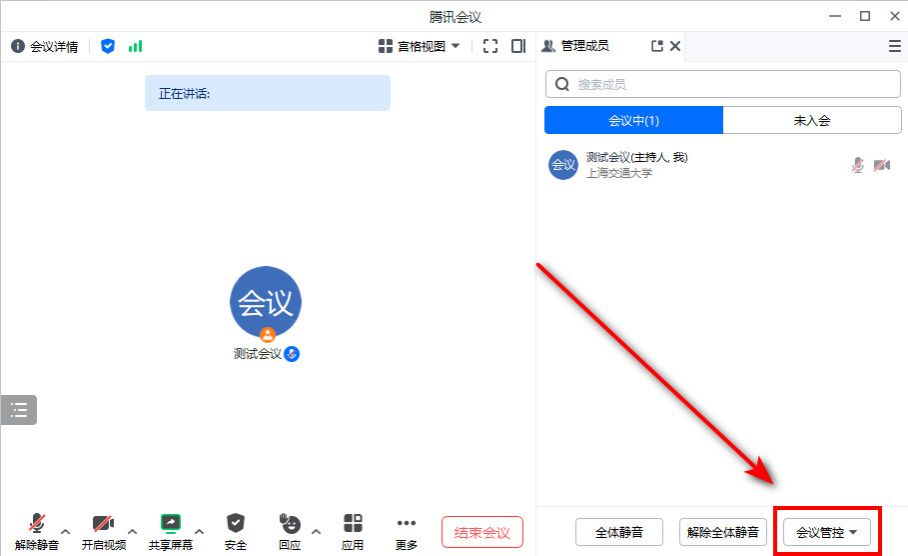
Task: Click the magnifier icon in search box
Action: pos(562,85)
